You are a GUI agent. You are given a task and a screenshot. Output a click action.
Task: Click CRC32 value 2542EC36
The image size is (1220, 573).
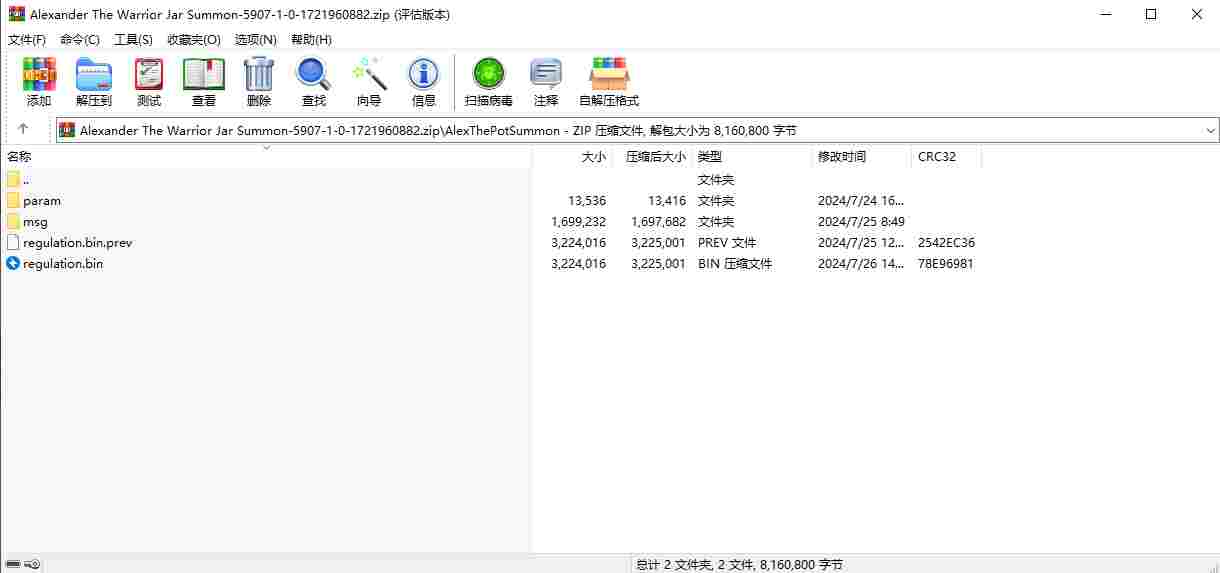946,242
